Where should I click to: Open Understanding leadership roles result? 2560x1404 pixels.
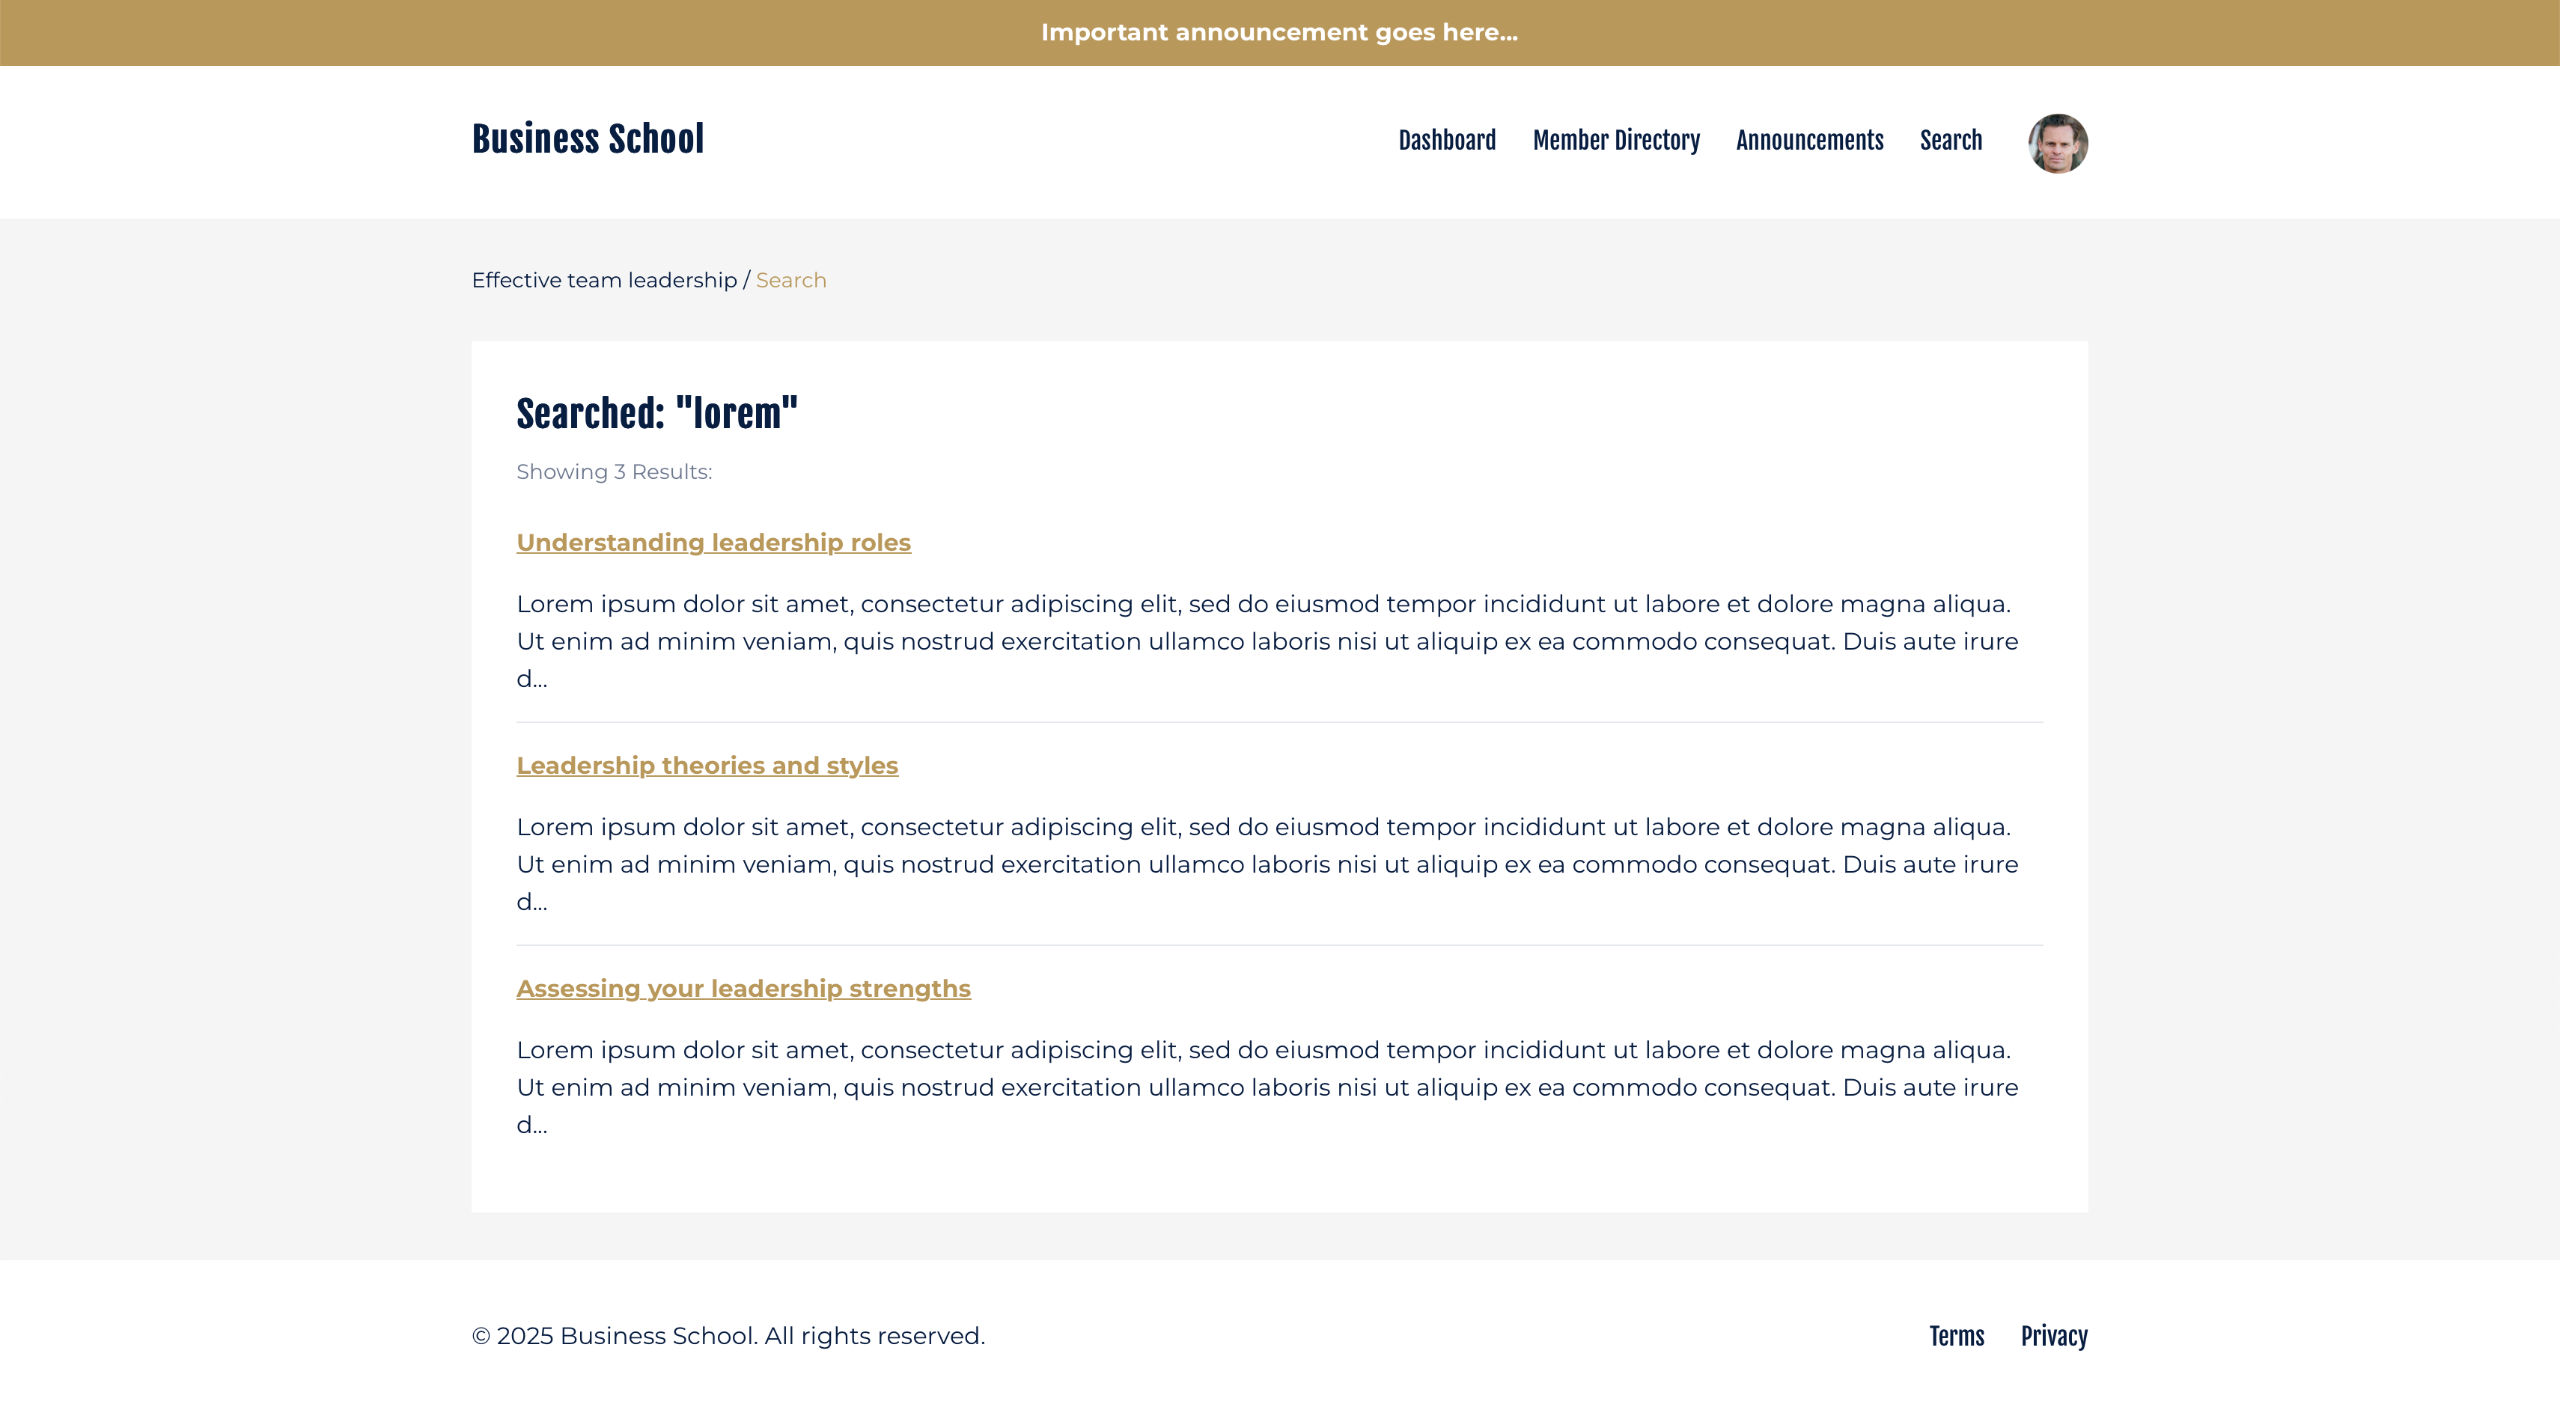[713, 542]
